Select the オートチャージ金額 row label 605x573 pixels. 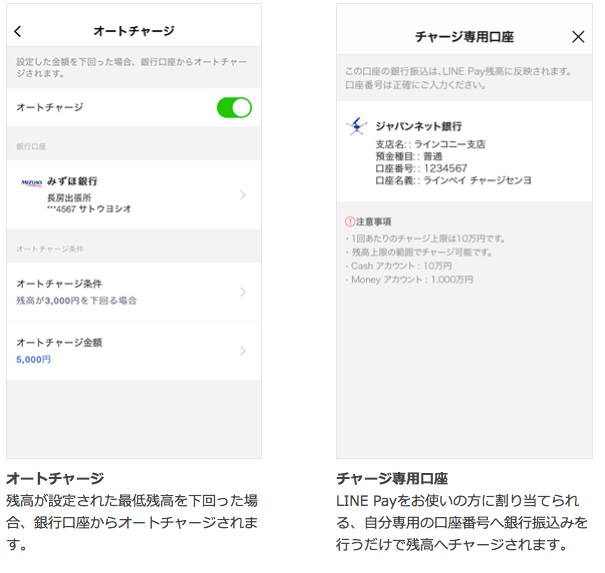(x=59, y=342)
